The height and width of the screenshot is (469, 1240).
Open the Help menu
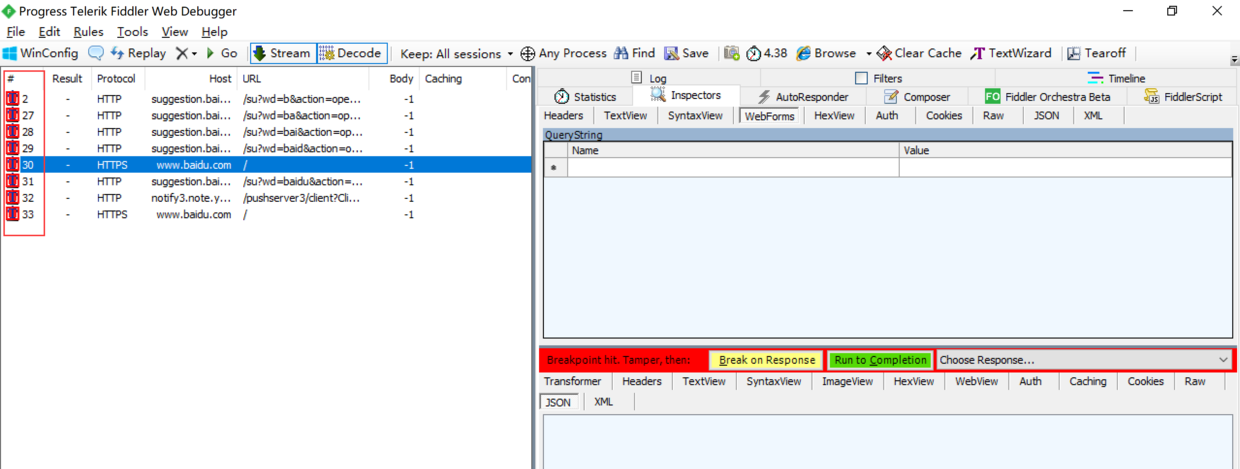click(214, 32)
